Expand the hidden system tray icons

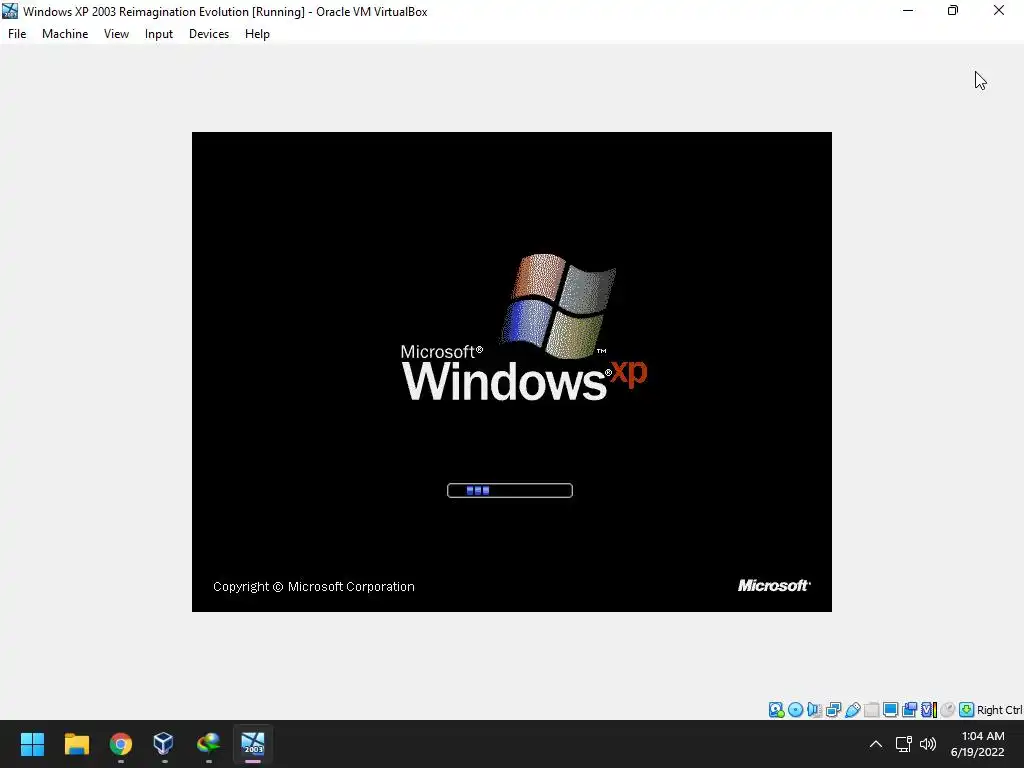pos(876,744)
